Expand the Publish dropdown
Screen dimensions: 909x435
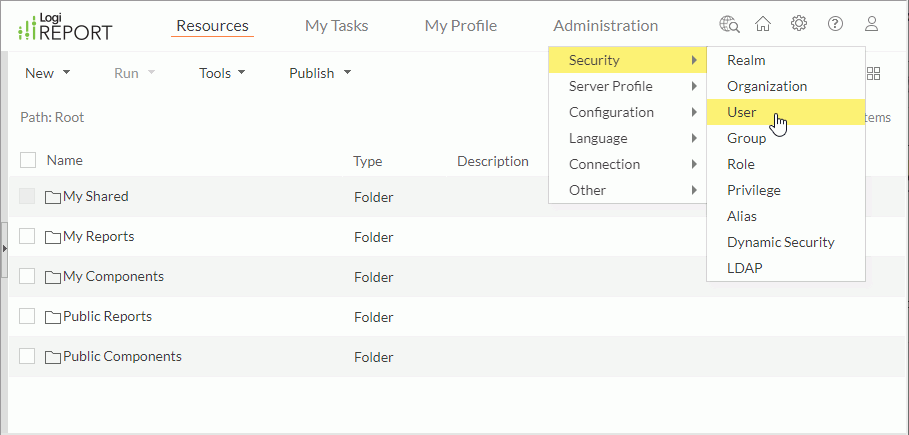[320, 73]
